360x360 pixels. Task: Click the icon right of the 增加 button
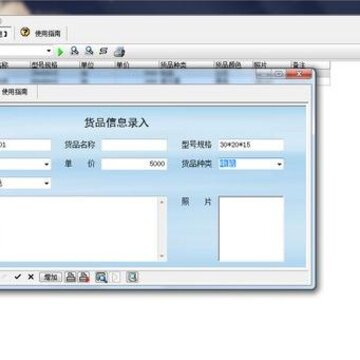(70, 277)
